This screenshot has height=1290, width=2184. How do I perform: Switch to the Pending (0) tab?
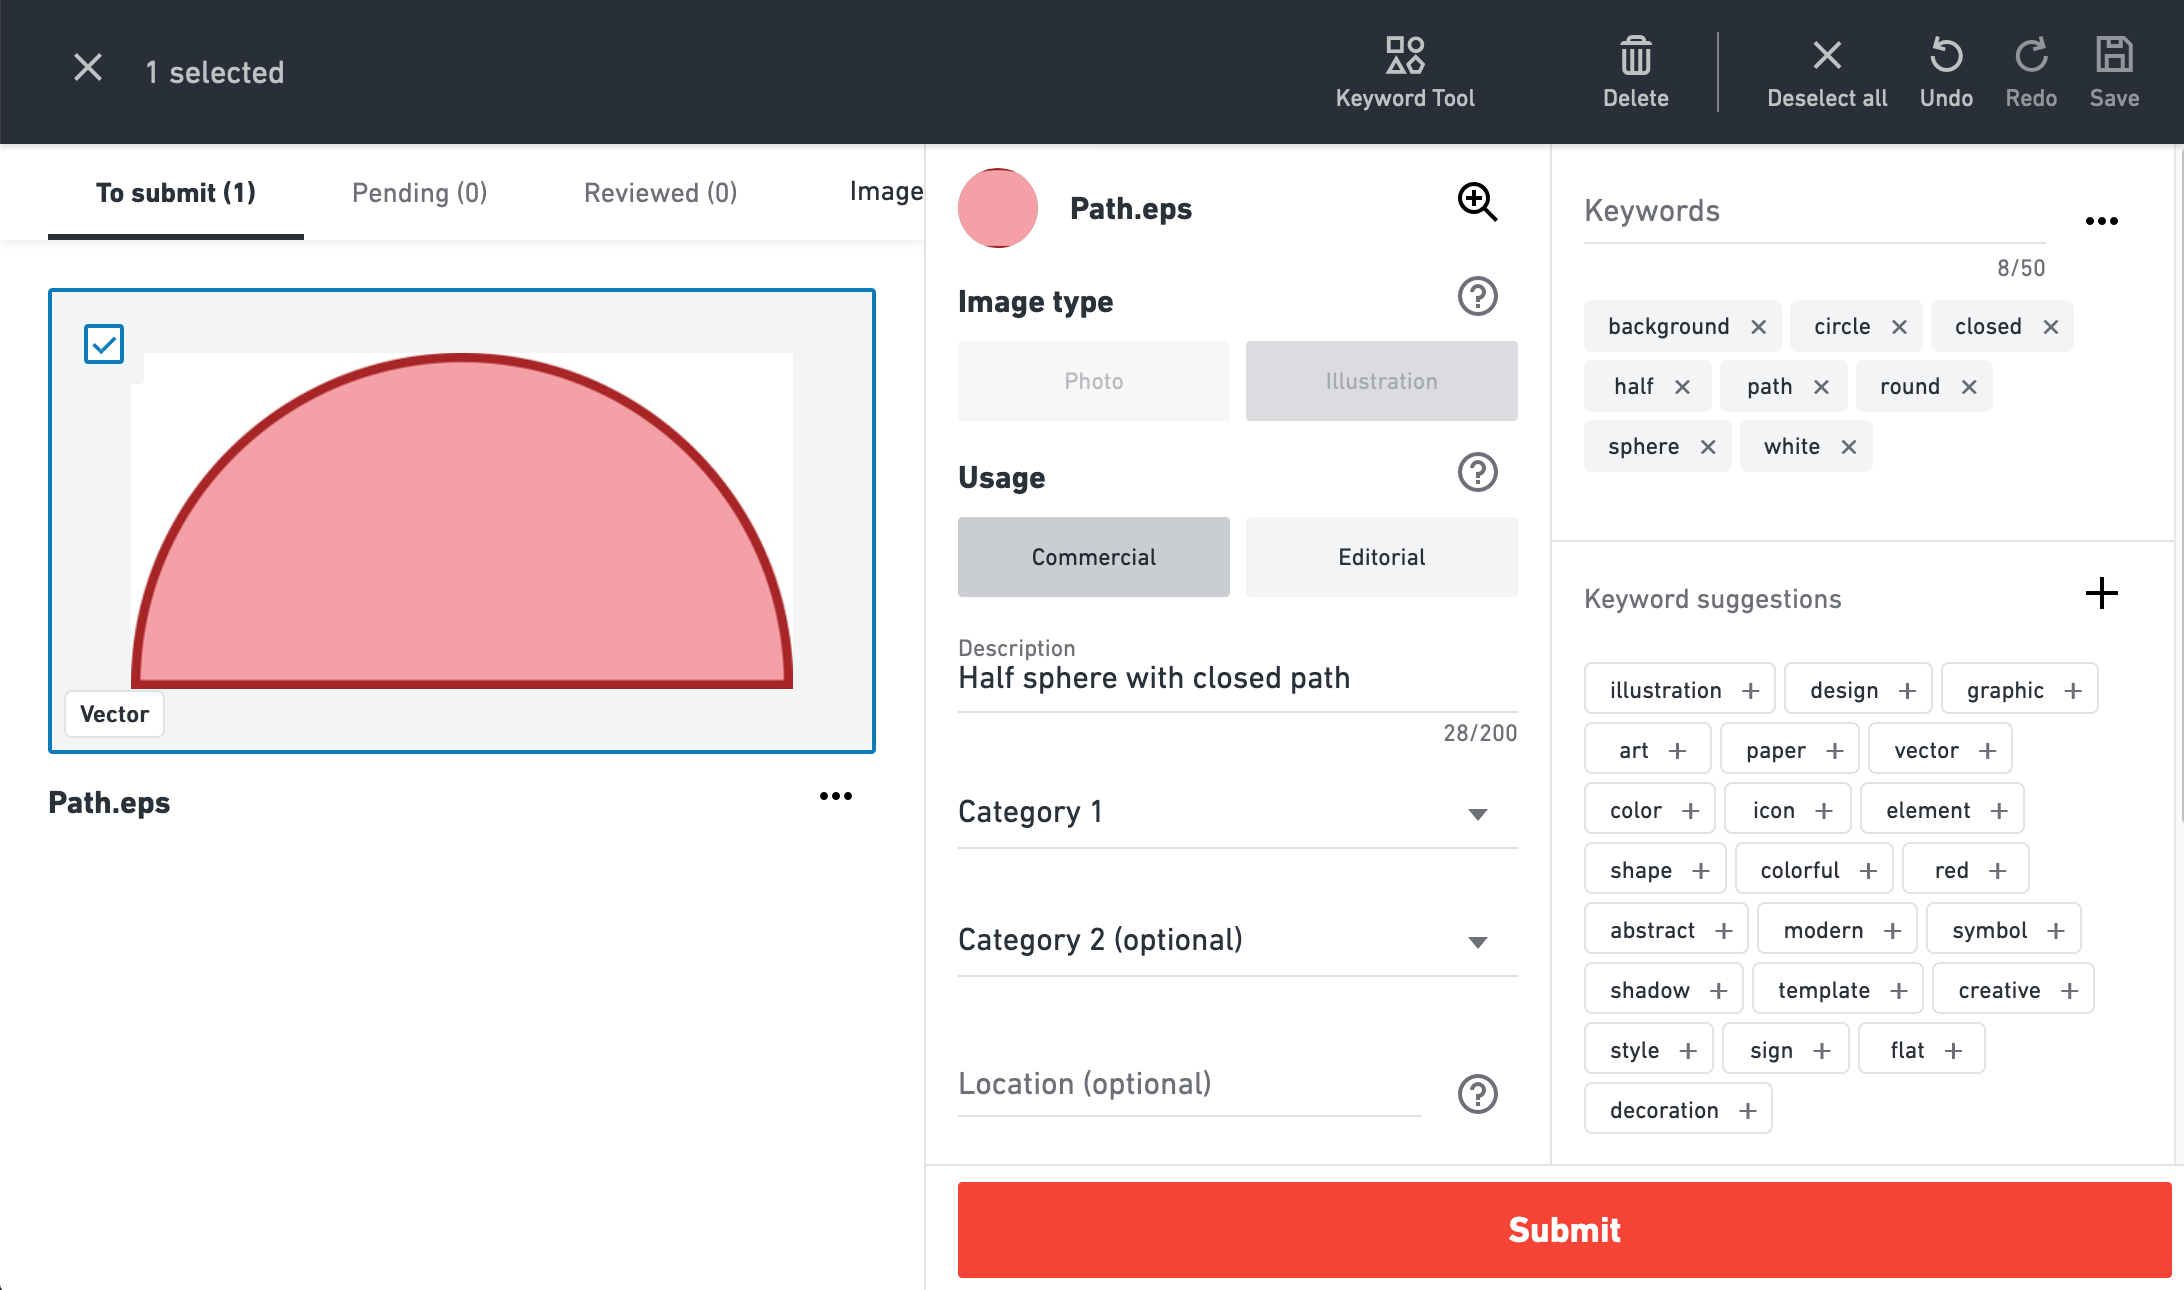tap(419, 193)
